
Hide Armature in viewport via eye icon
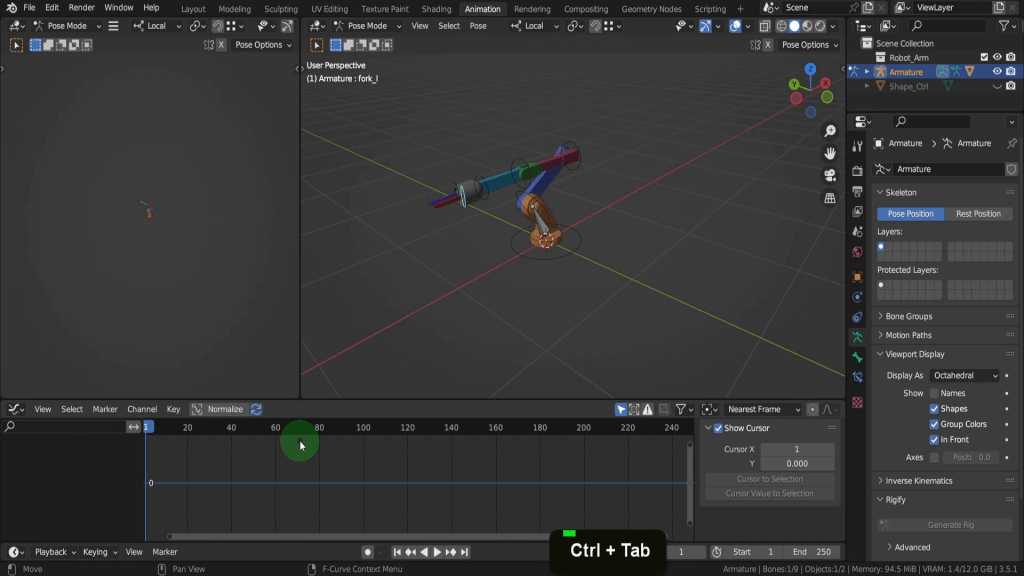click(997, 72)
